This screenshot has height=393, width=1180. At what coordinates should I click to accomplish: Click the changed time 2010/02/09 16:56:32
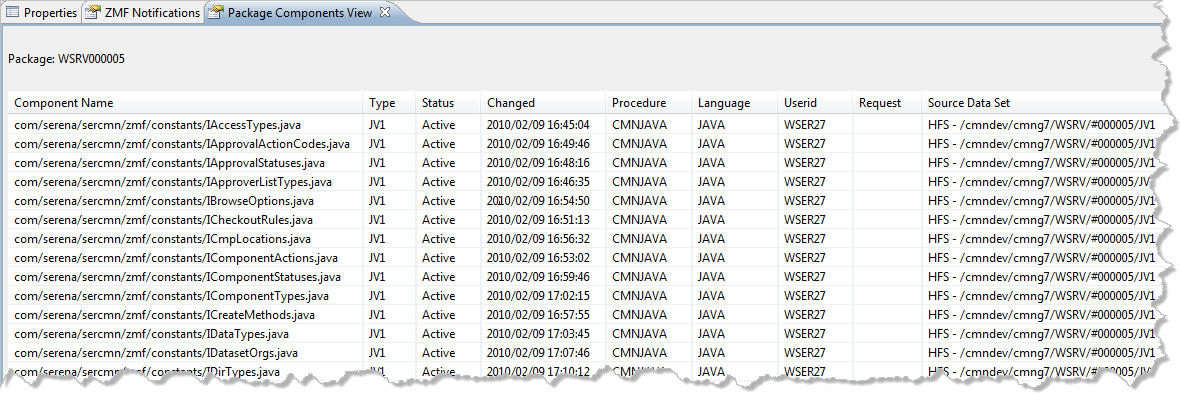(x=538, y=239)
